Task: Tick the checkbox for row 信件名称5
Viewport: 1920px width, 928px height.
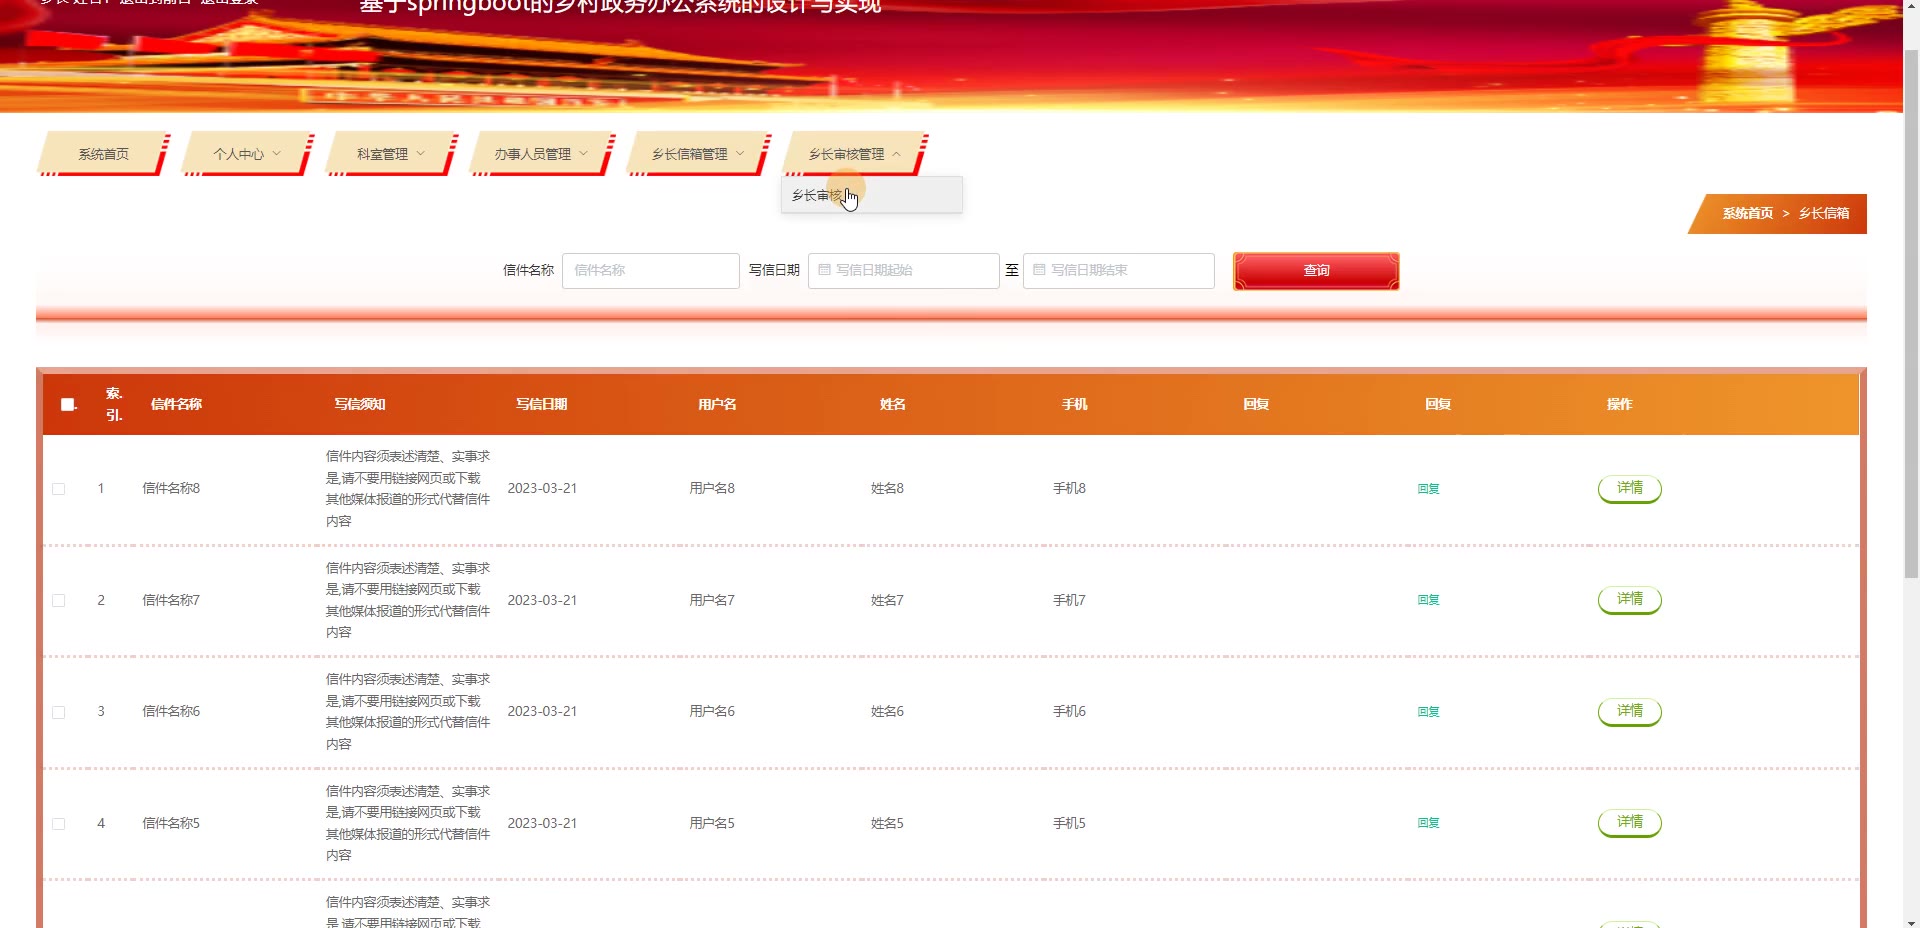Action: point(59,824)
